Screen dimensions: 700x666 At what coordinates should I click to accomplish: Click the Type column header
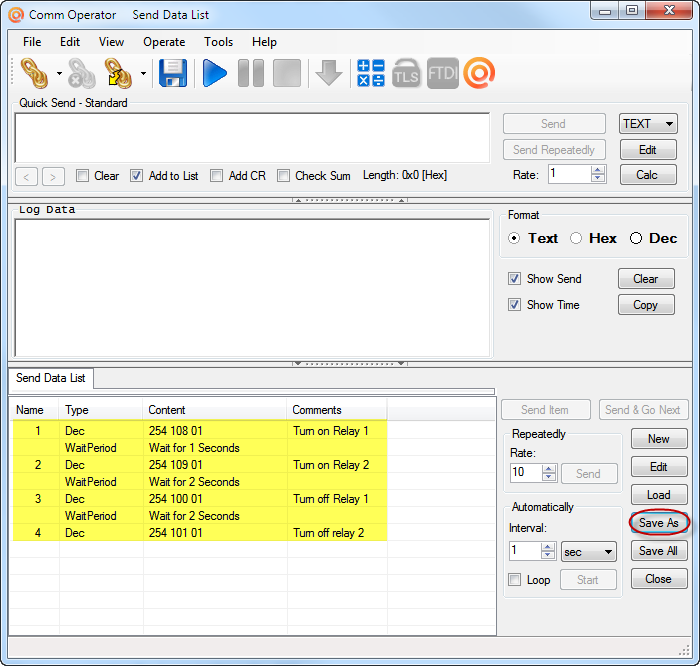(101, 410)
